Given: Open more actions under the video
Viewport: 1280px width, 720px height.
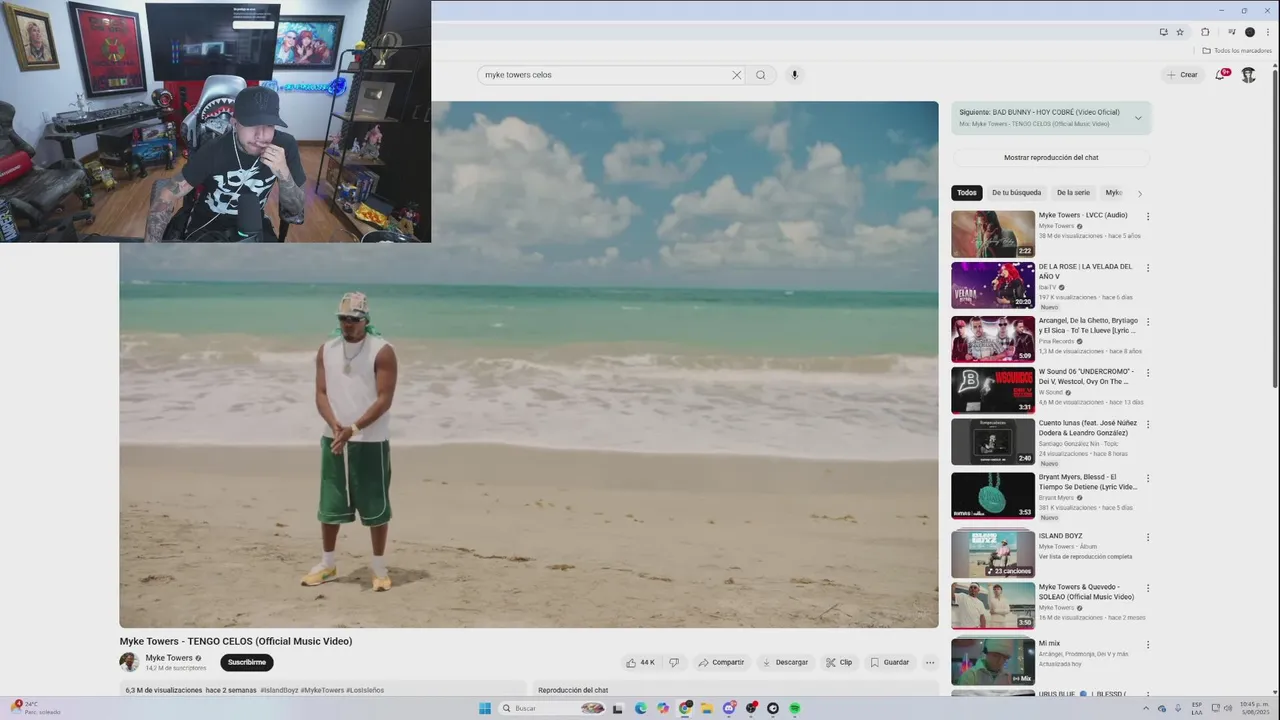Looking at the screenshot, I should tap(930, 662).
